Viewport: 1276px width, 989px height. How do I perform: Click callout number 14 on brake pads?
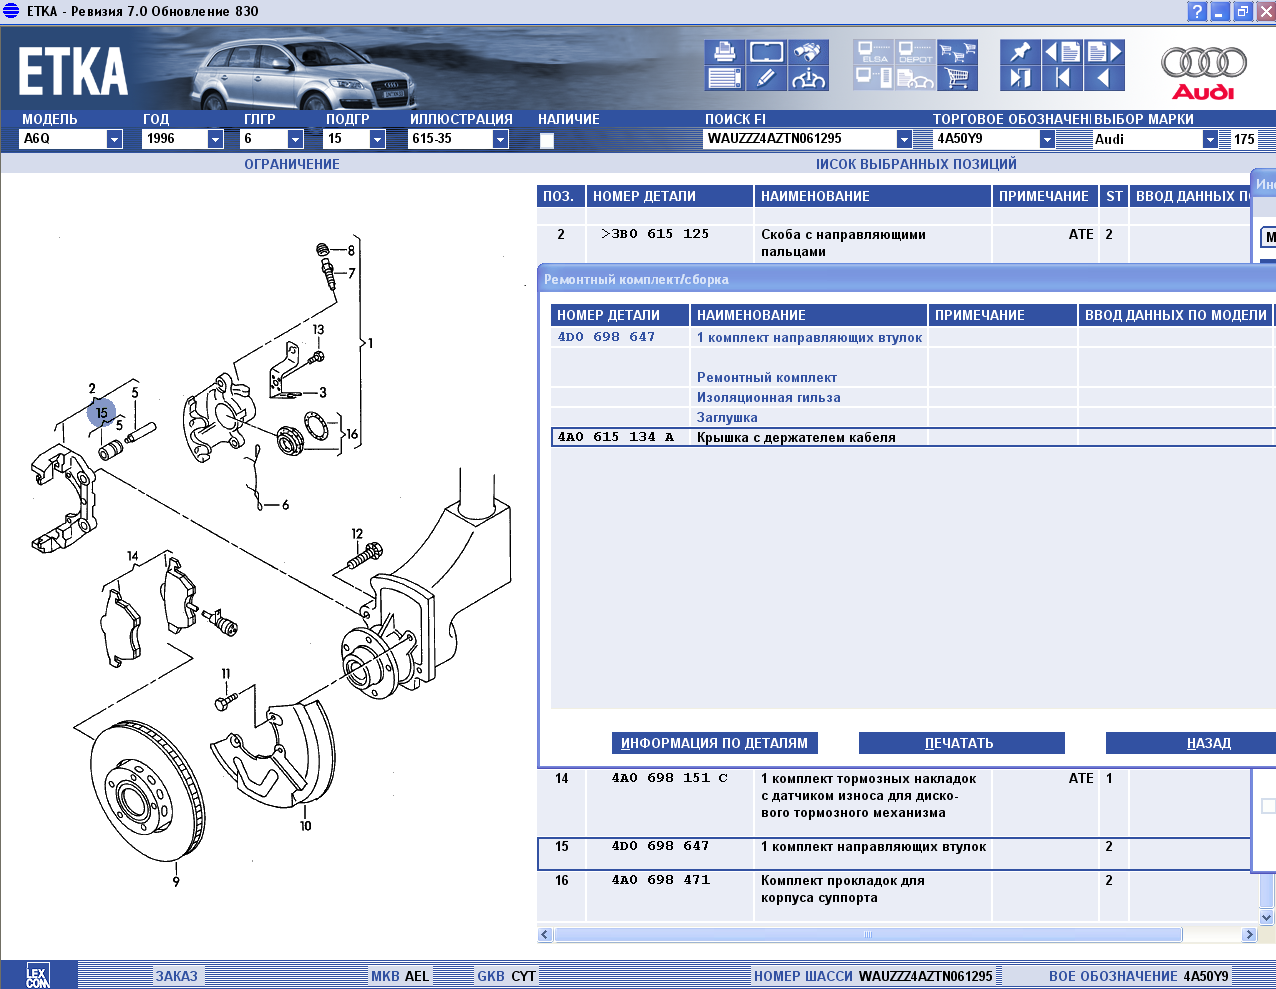click(133, 556)
